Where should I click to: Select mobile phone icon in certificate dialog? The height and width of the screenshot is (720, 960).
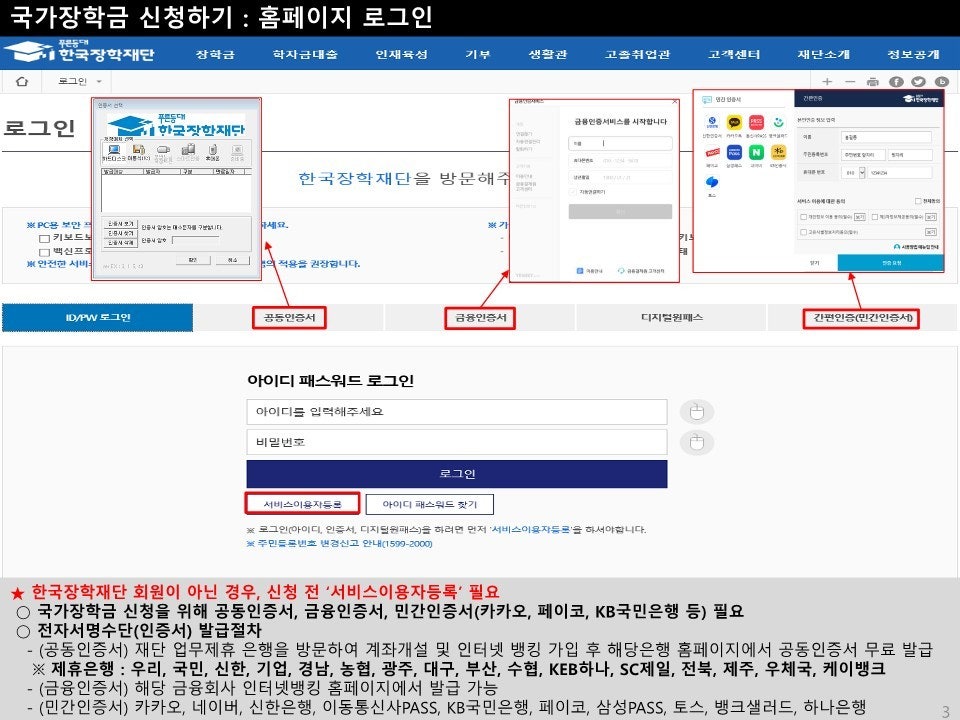click(212, 152)
